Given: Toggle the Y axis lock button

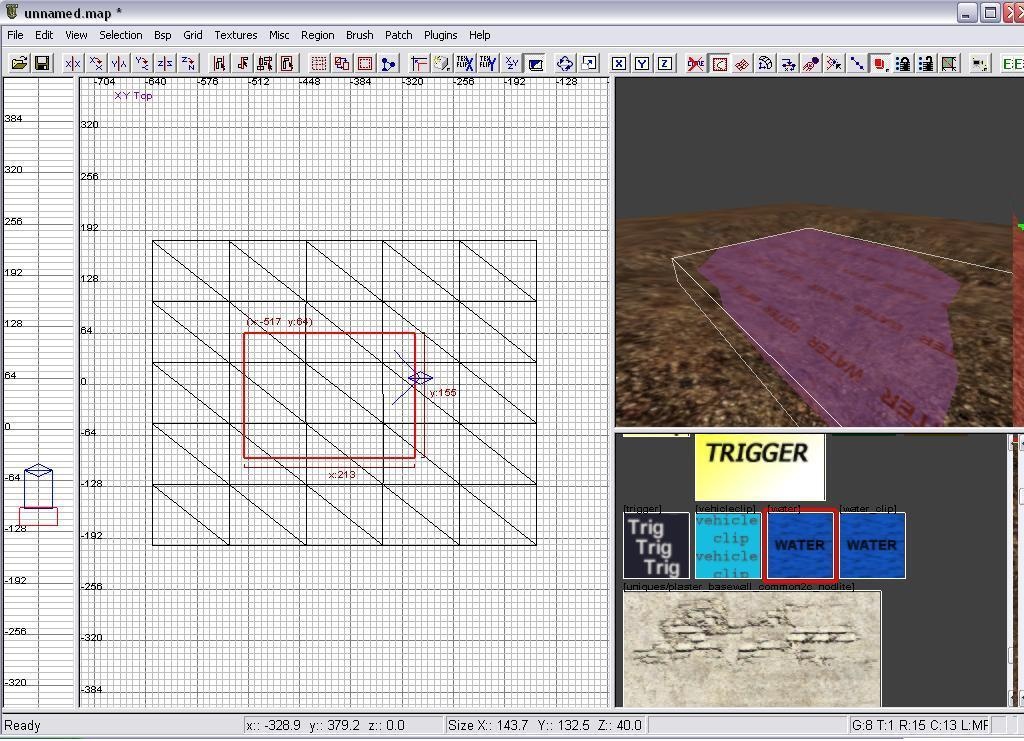Looking at the screenshot, I should pyautogui.click(x=642, y=63).
